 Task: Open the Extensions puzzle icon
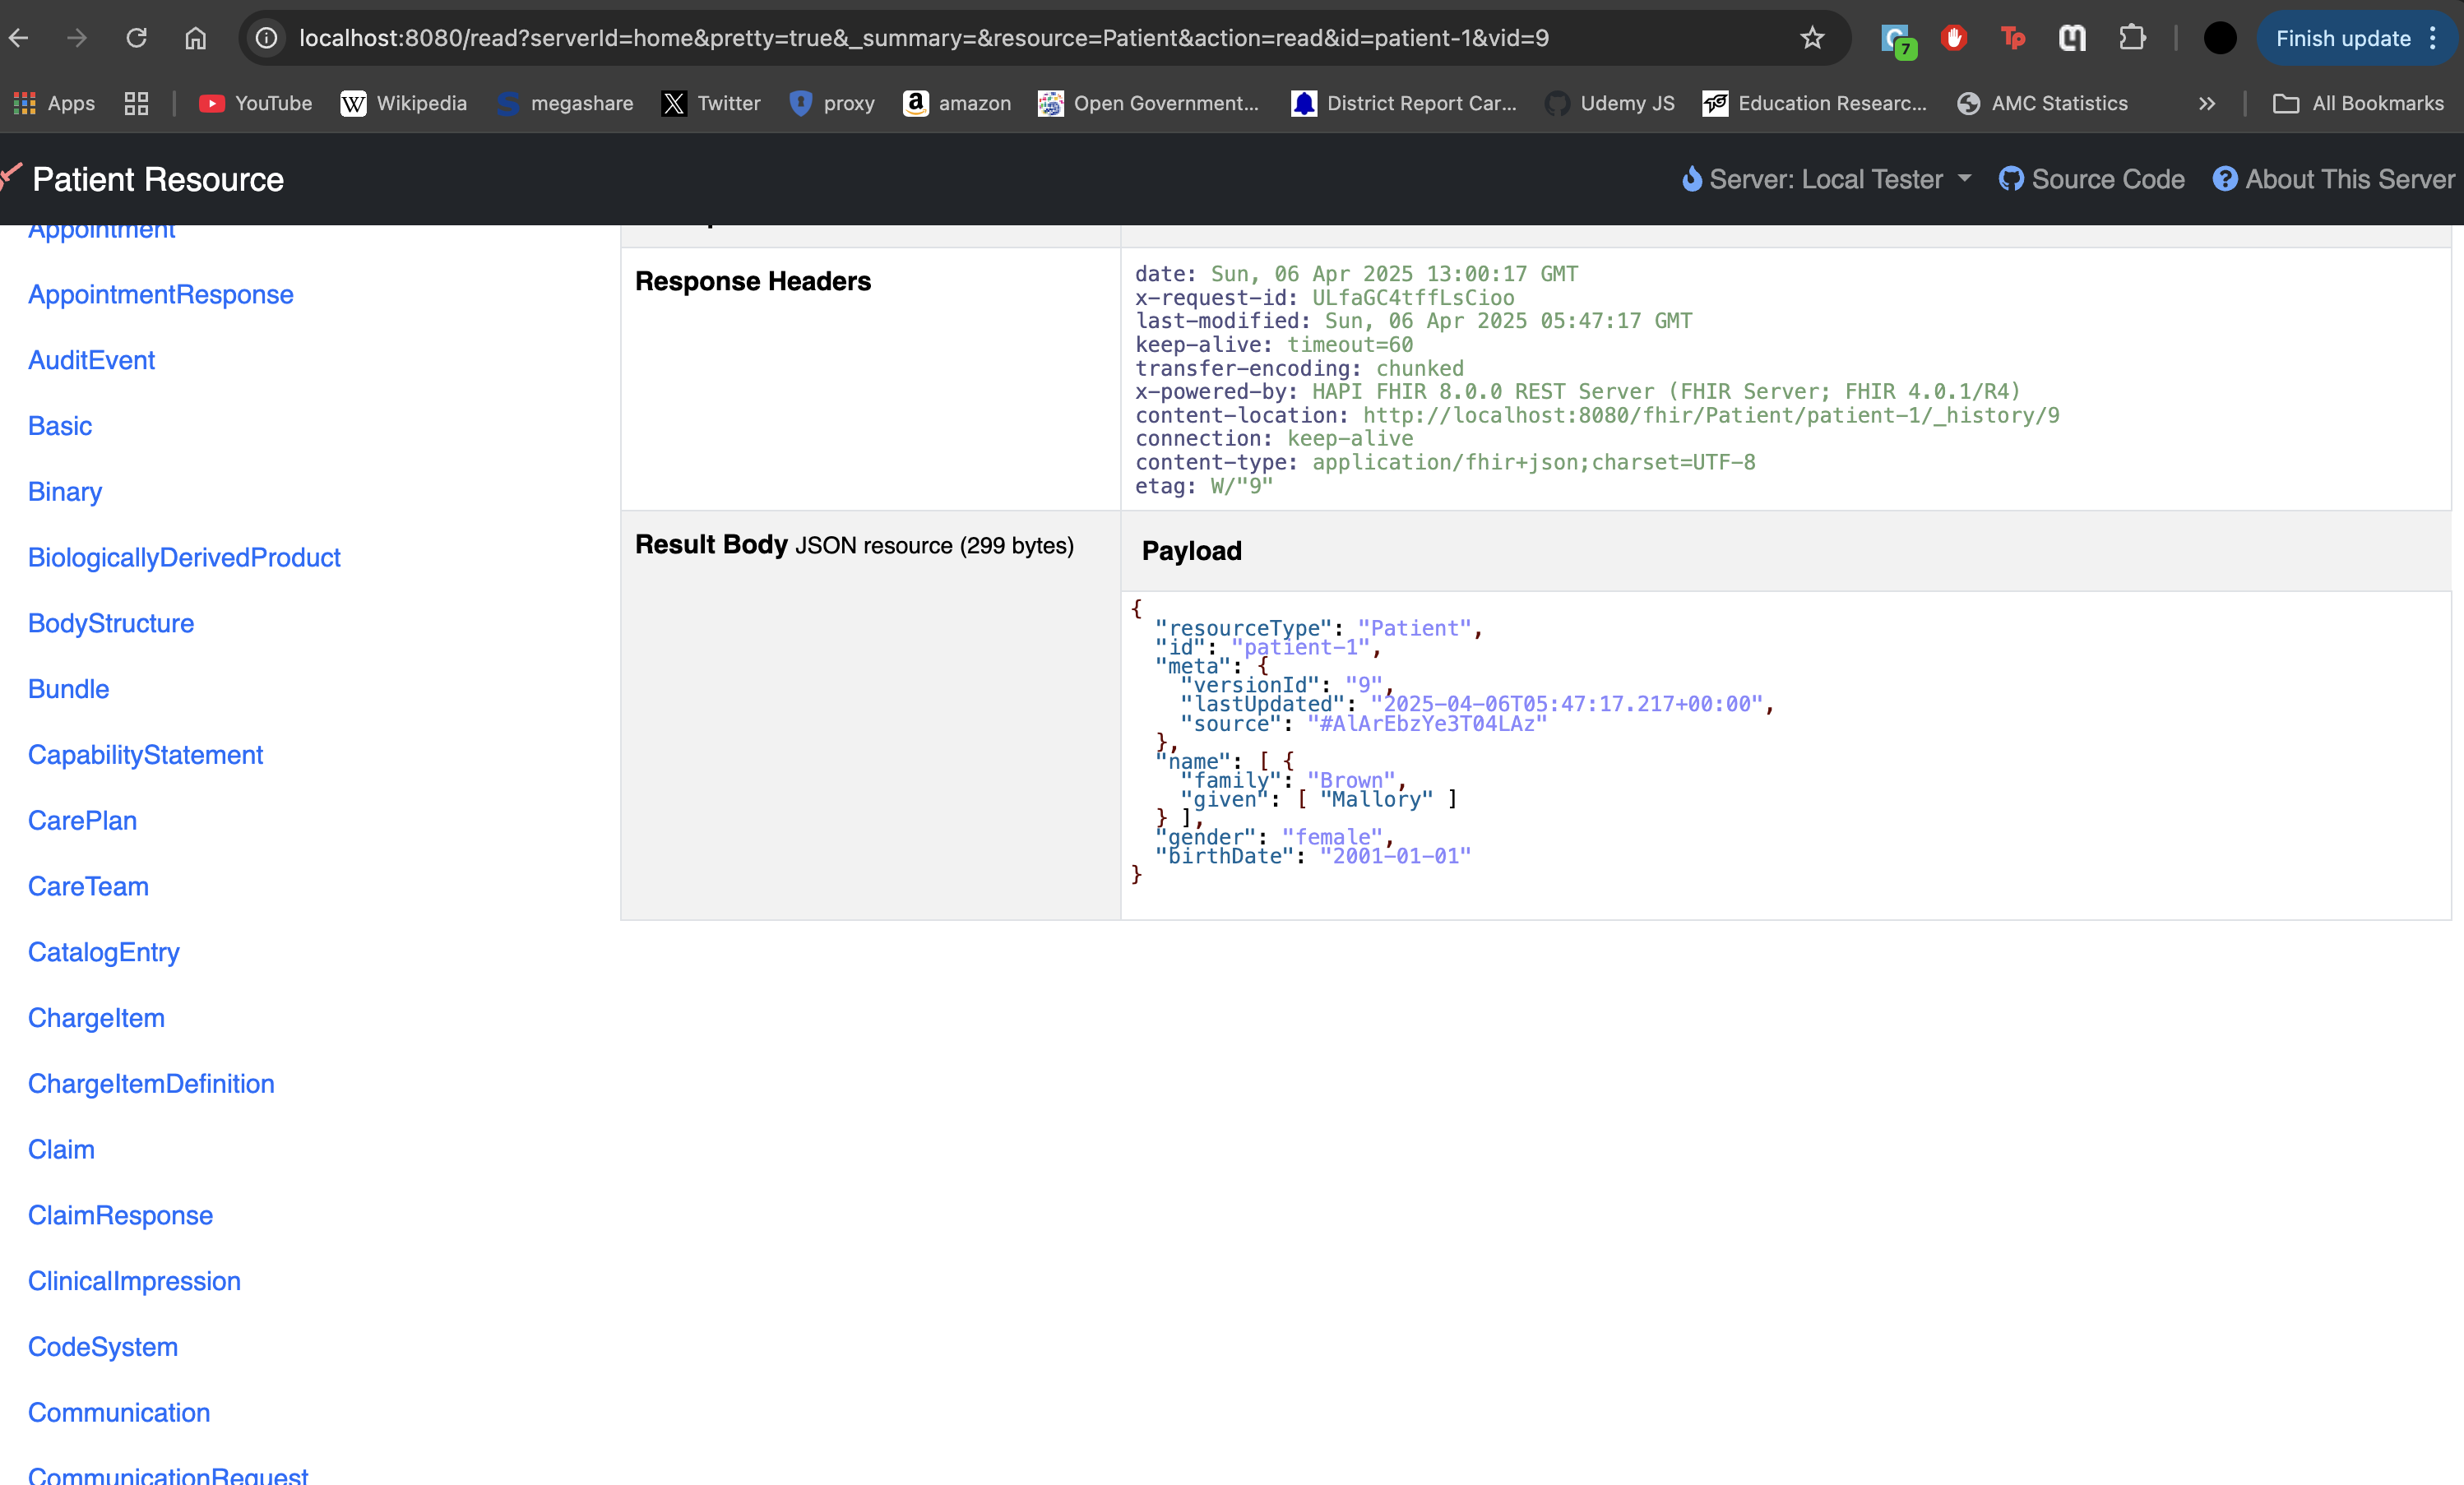pos(2132,38)
